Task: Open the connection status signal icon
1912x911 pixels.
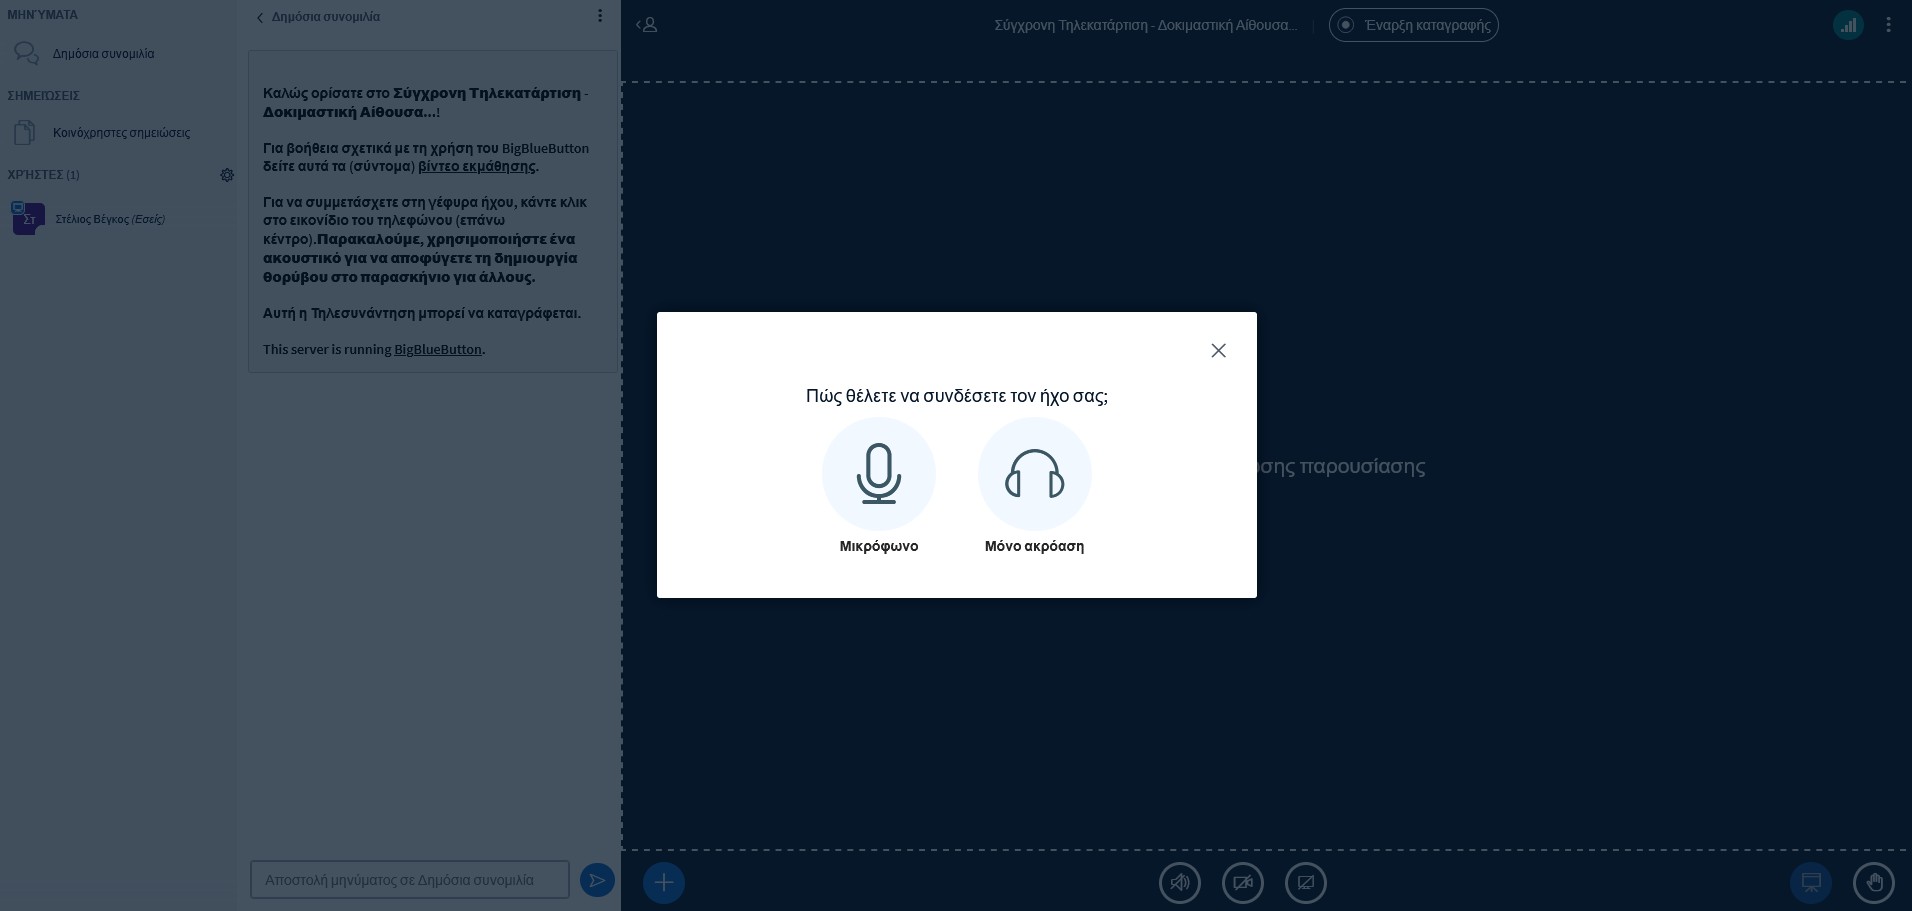Action: click(x=1847, y=25)
